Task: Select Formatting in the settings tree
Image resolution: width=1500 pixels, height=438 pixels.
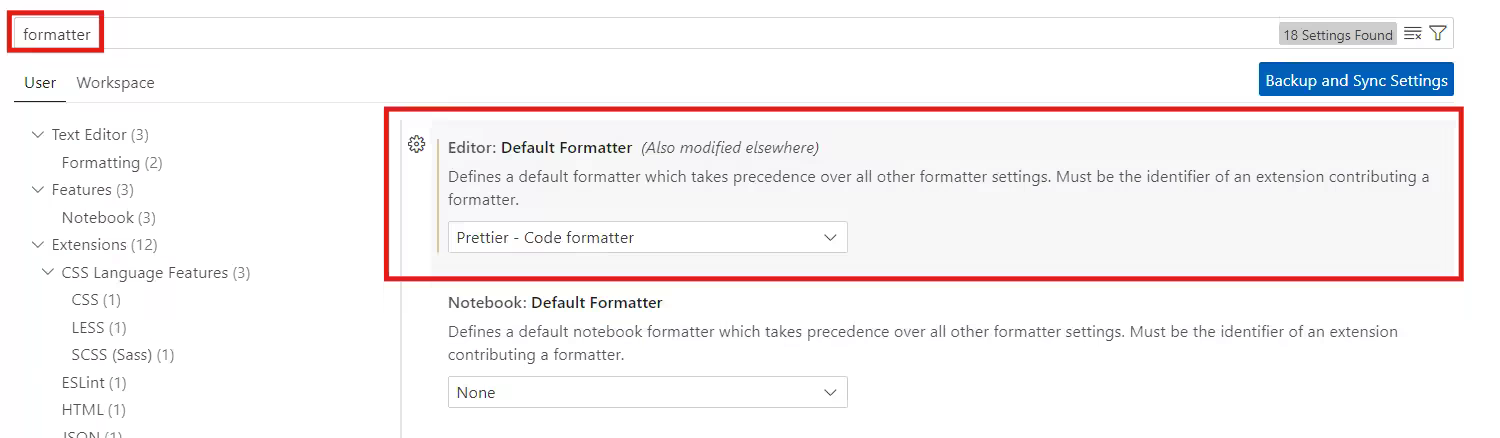Action: coord(111,162)
